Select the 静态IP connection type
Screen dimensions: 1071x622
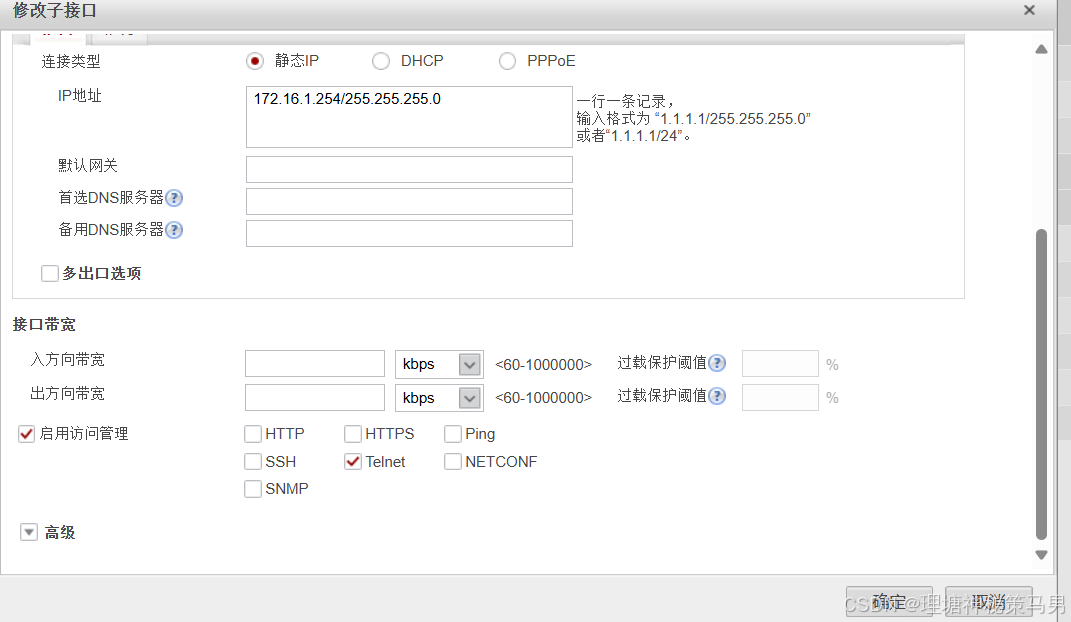pos(255,61)
